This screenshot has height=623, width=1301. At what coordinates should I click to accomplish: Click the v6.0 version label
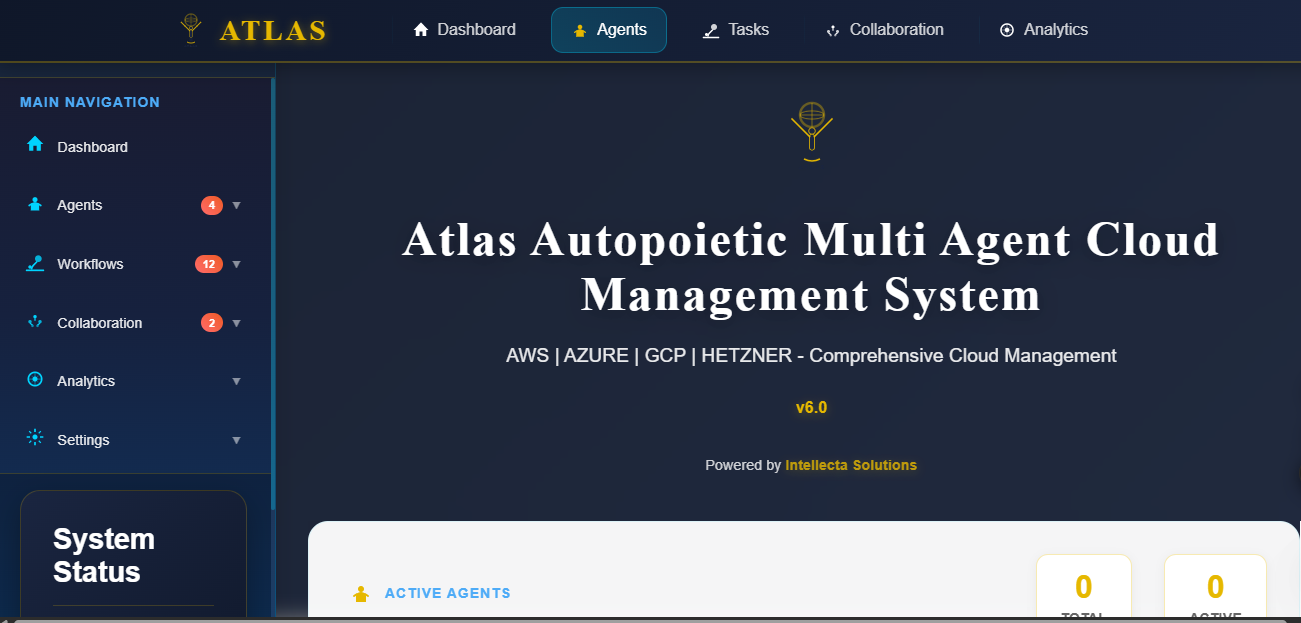click(x=811, y=408)
